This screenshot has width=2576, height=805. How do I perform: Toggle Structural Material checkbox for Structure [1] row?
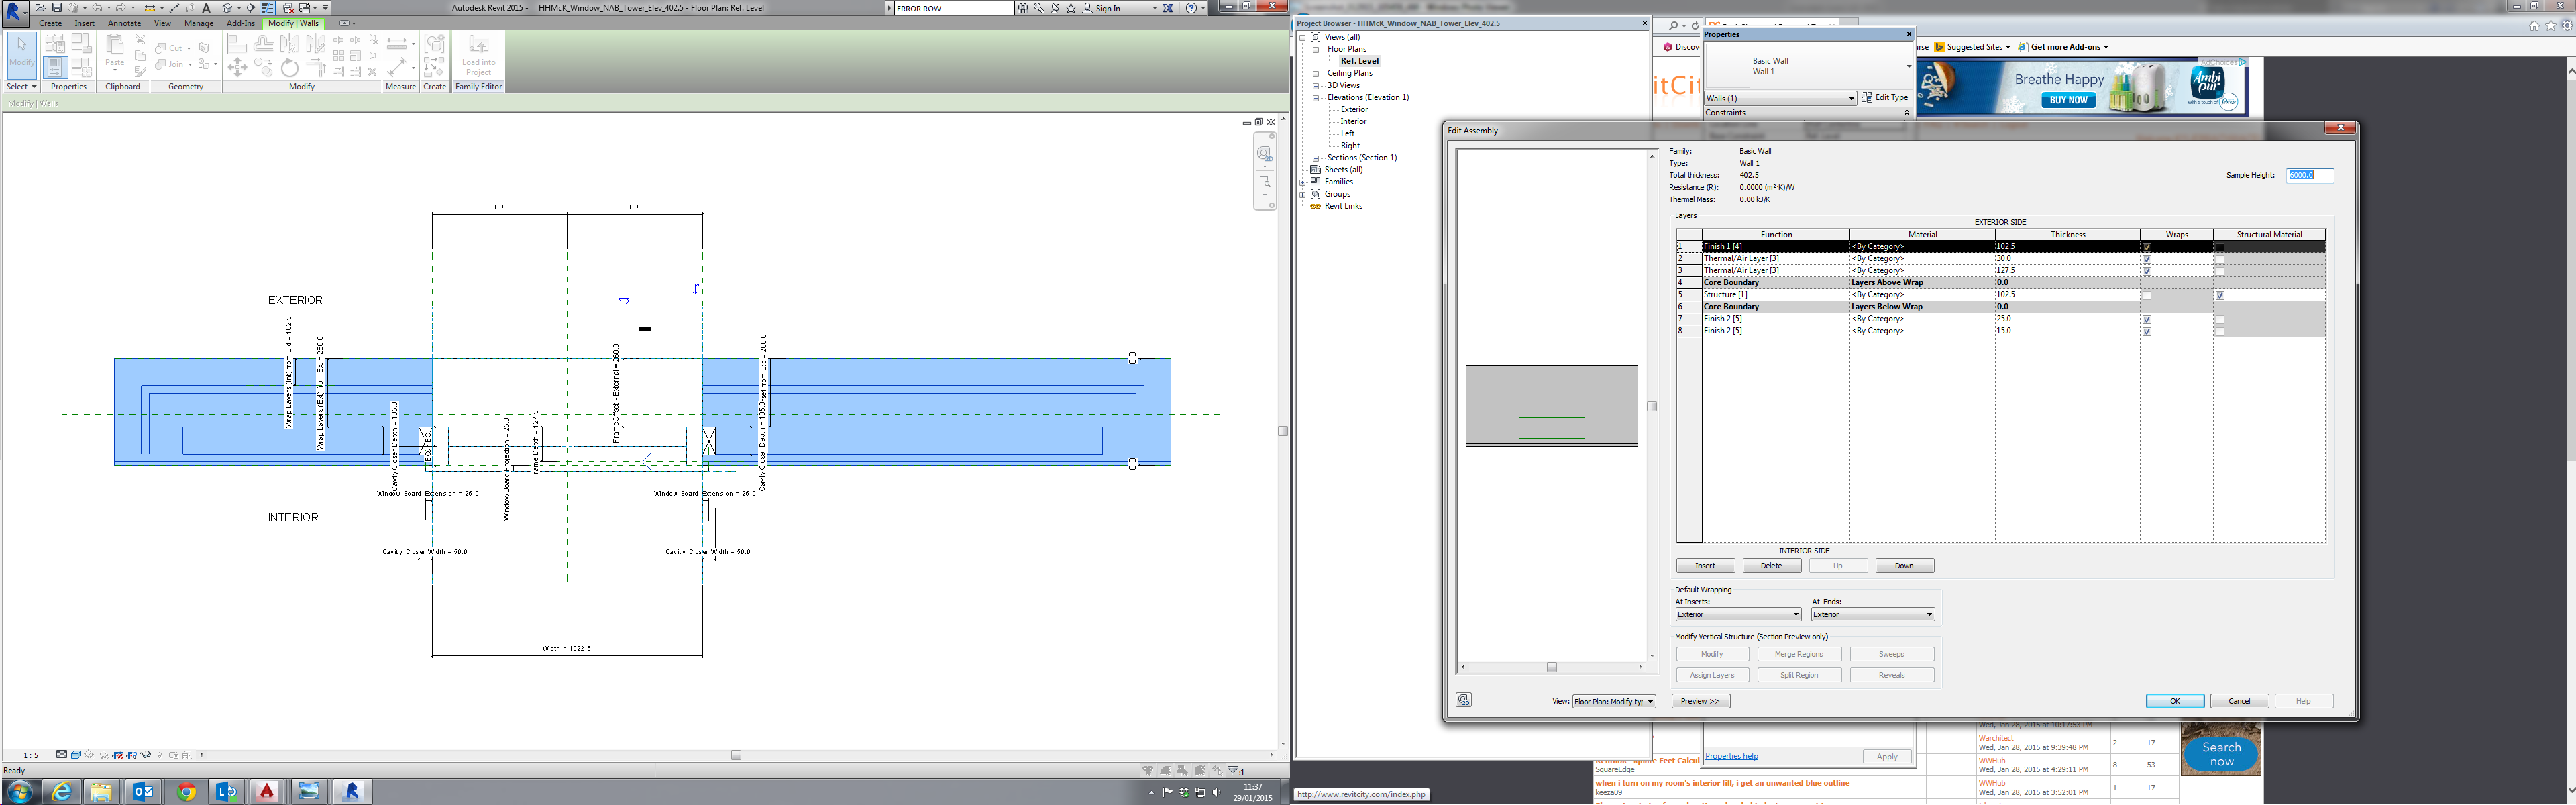(x=2220, y=295)
